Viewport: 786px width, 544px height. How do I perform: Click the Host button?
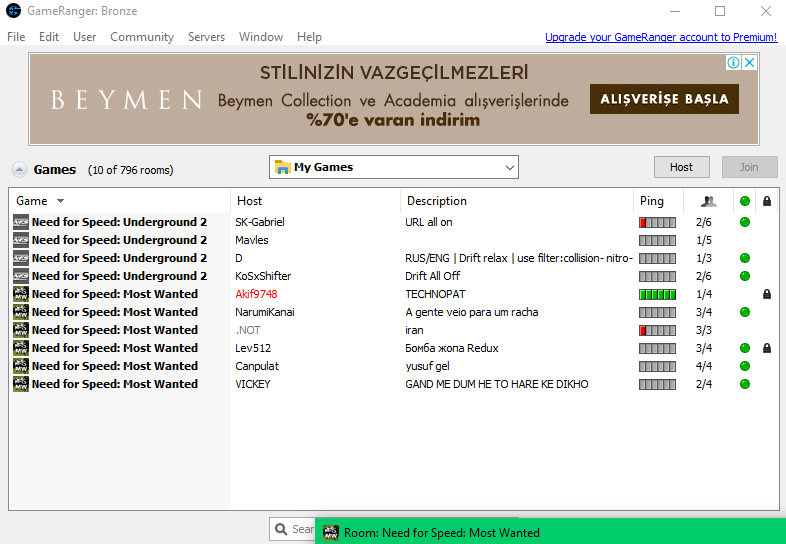pos(681,167)
